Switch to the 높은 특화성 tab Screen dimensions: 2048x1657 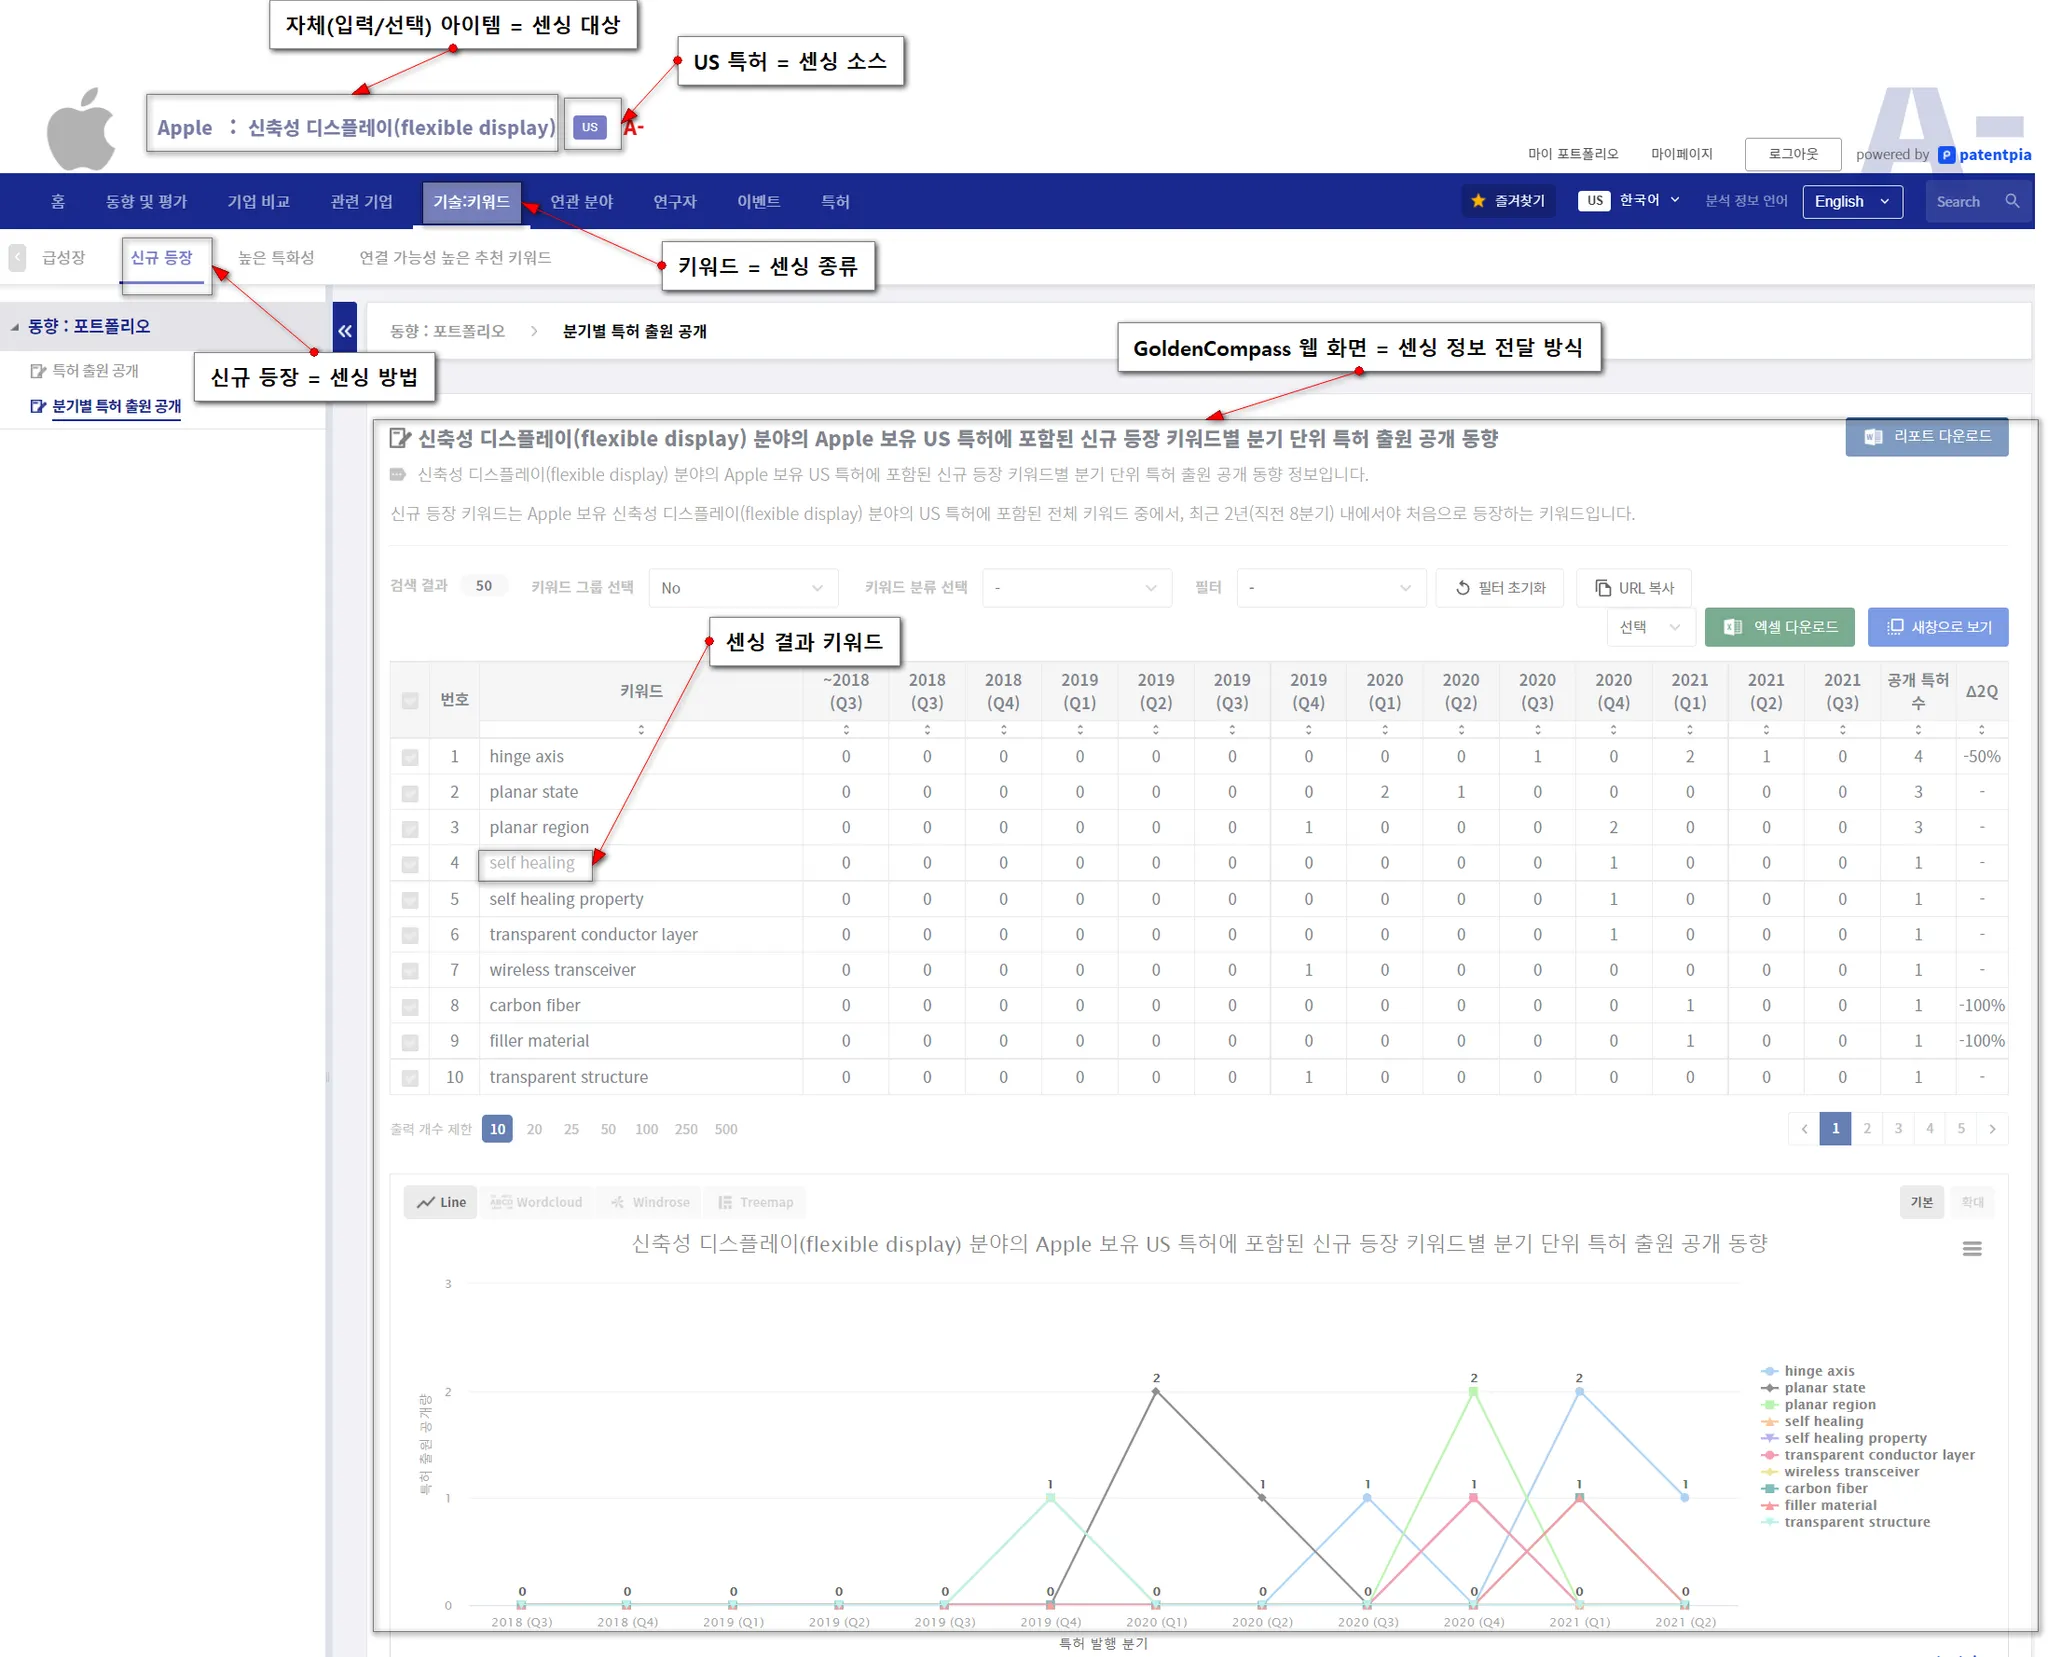click(x=276, y=258)
